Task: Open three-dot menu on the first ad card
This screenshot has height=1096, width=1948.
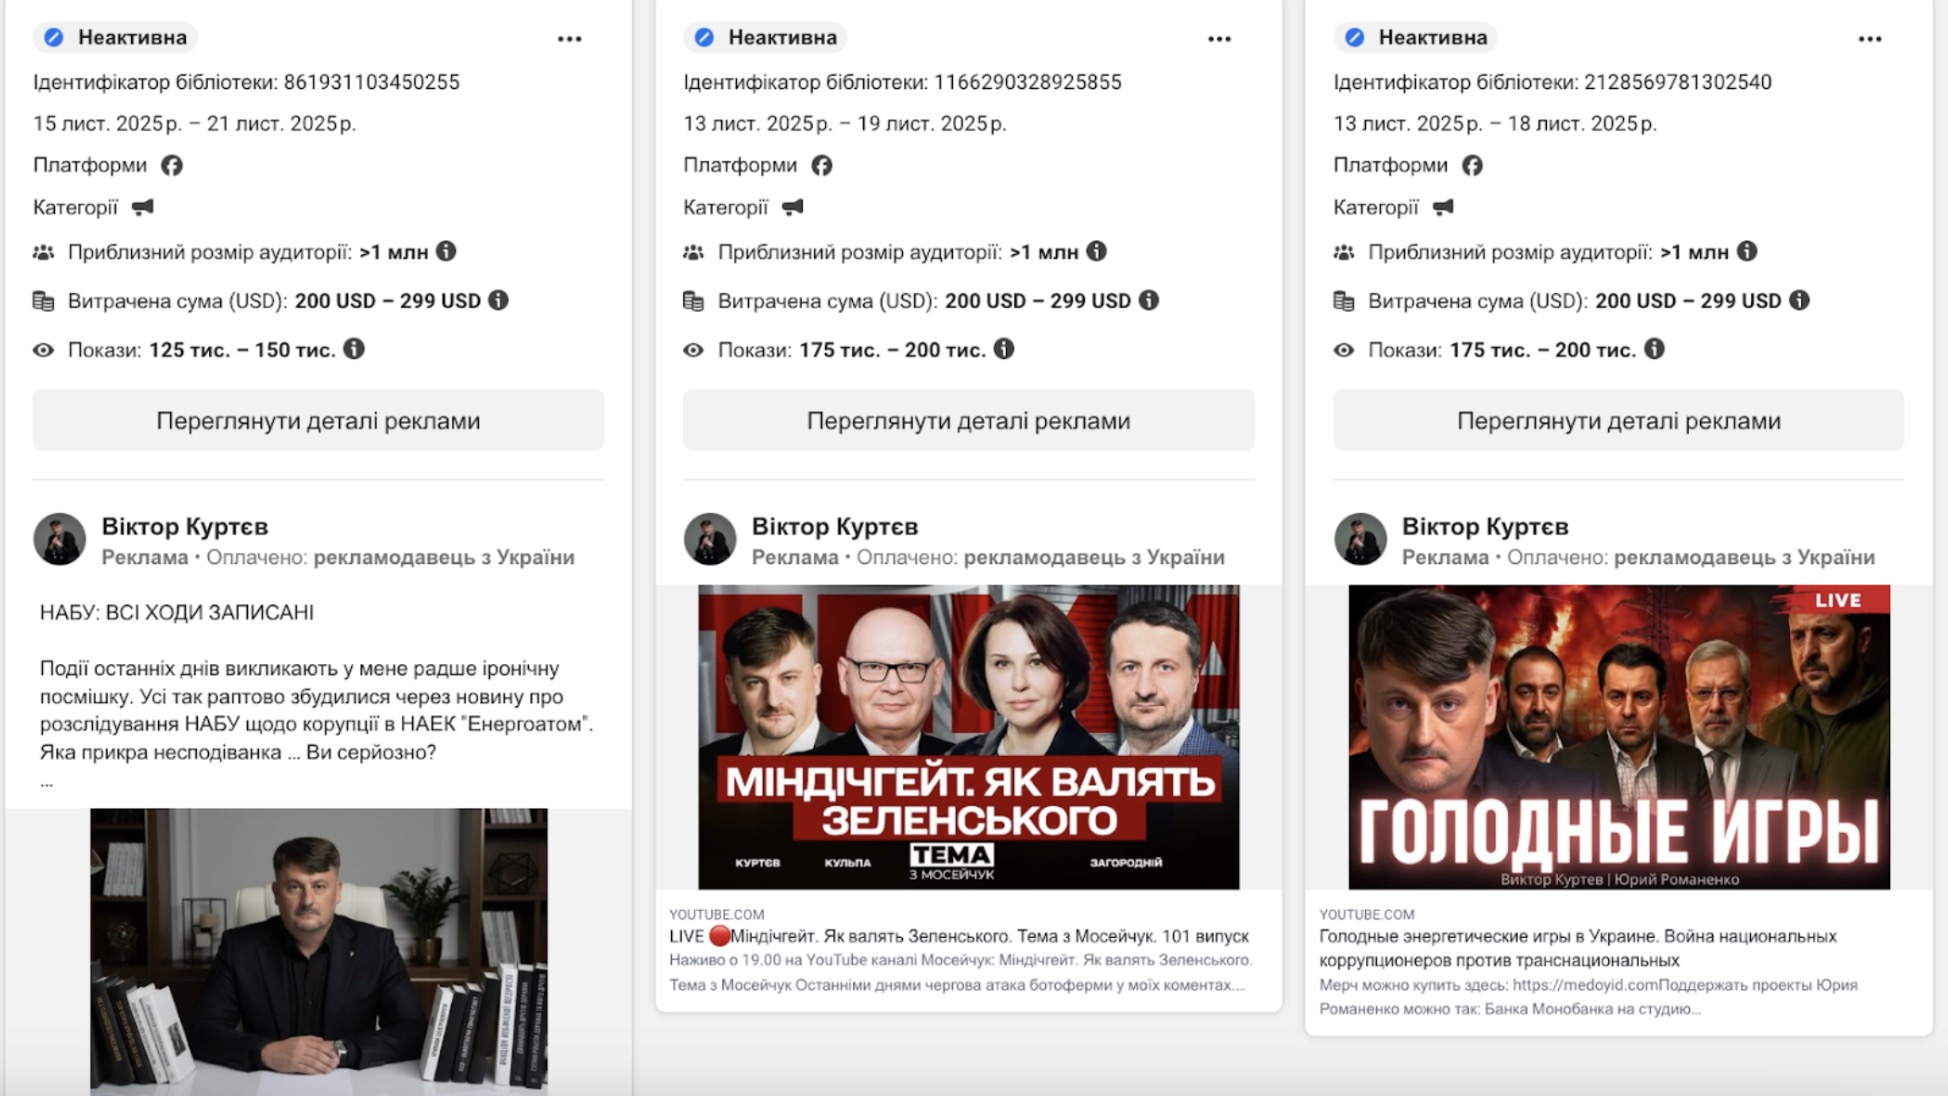Action: 569,39
